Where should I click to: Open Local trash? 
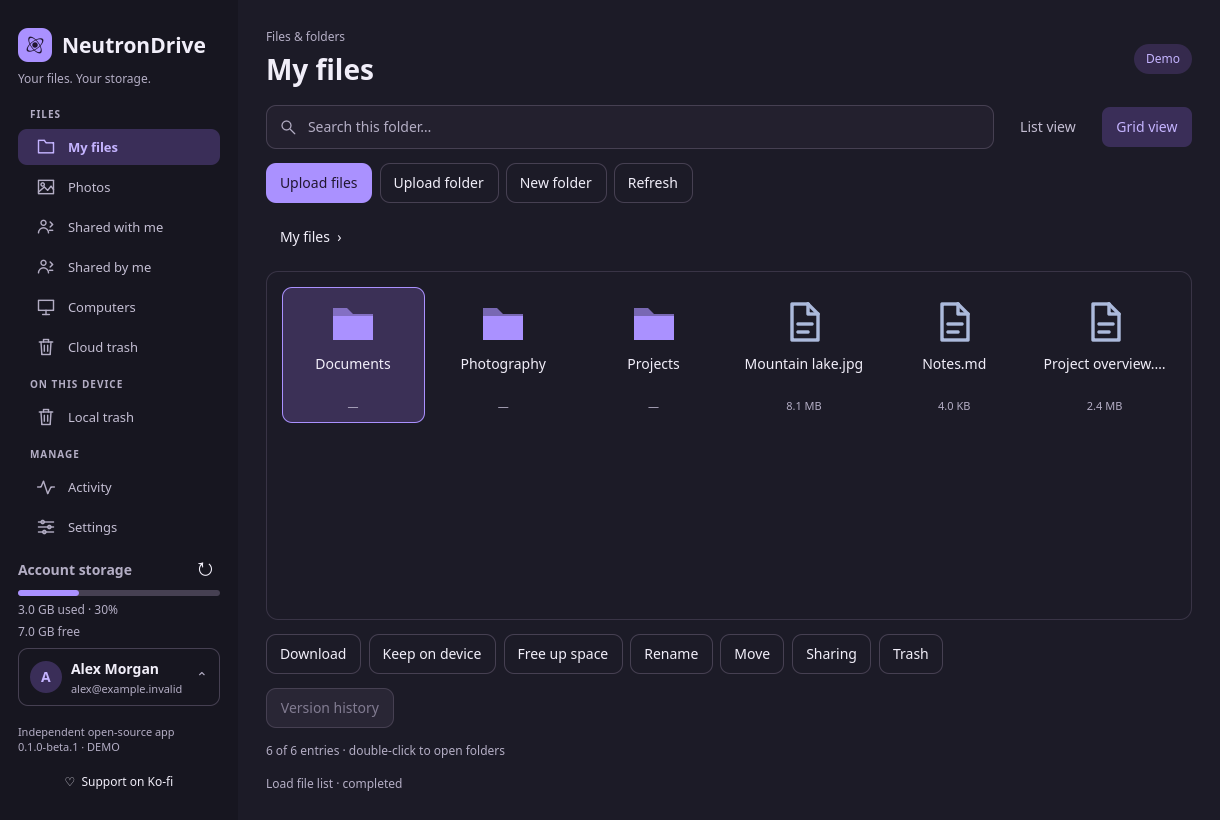119,417
